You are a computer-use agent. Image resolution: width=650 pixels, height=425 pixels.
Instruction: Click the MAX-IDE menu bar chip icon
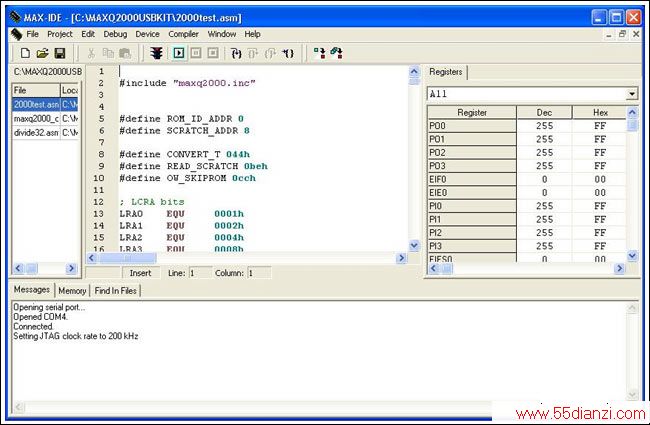(x=16, y=34)
